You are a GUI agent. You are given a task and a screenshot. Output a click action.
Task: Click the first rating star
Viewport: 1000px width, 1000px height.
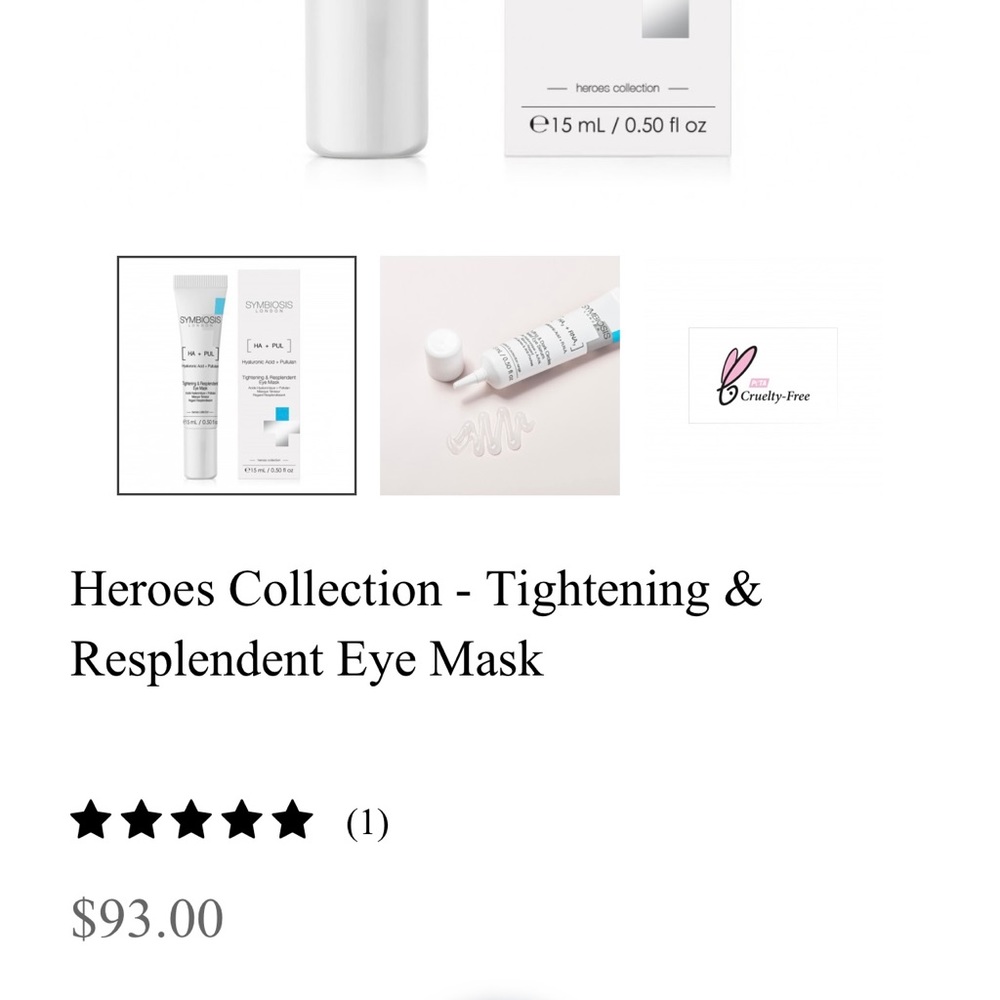click(91, 819)
